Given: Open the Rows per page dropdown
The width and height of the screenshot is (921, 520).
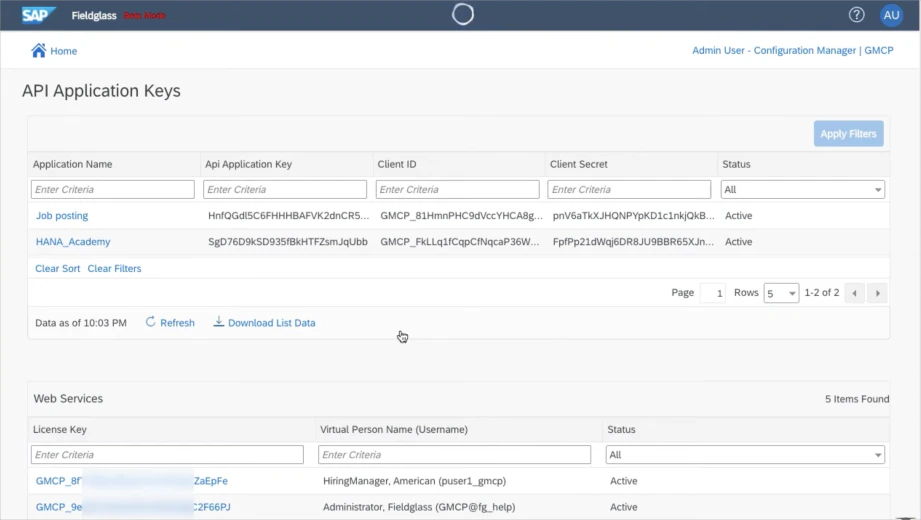Looking at the screenshot, I should [x=781, y=293].
